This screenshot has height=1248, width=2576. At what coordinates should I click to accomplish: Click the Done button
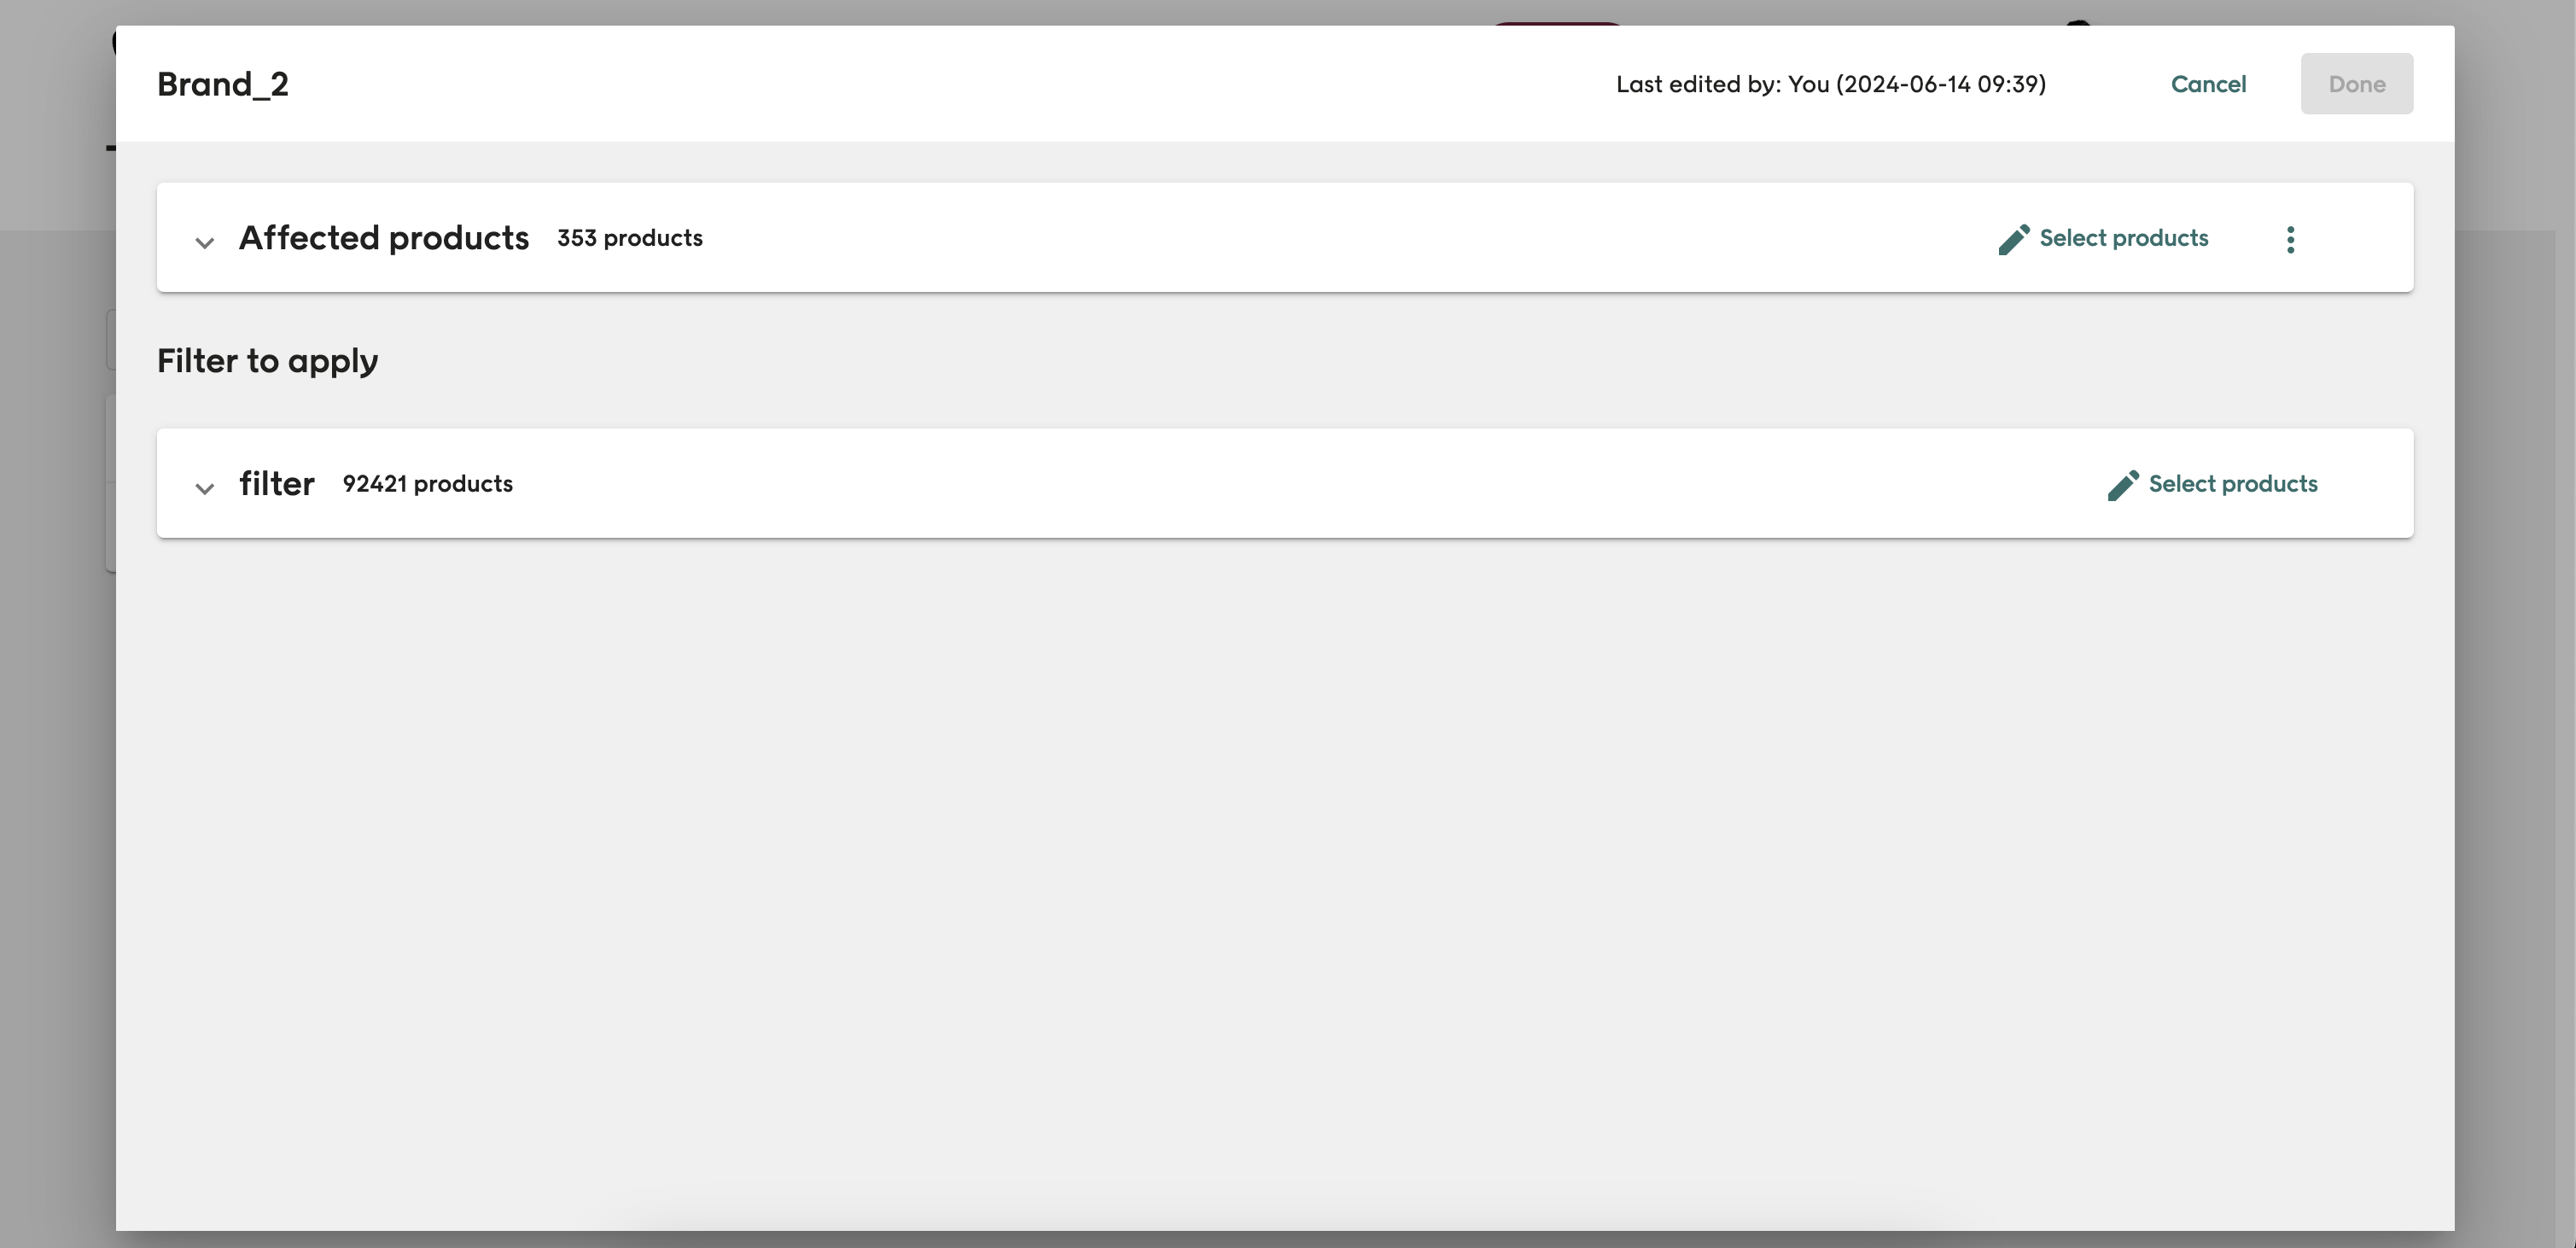(2356, 84)
